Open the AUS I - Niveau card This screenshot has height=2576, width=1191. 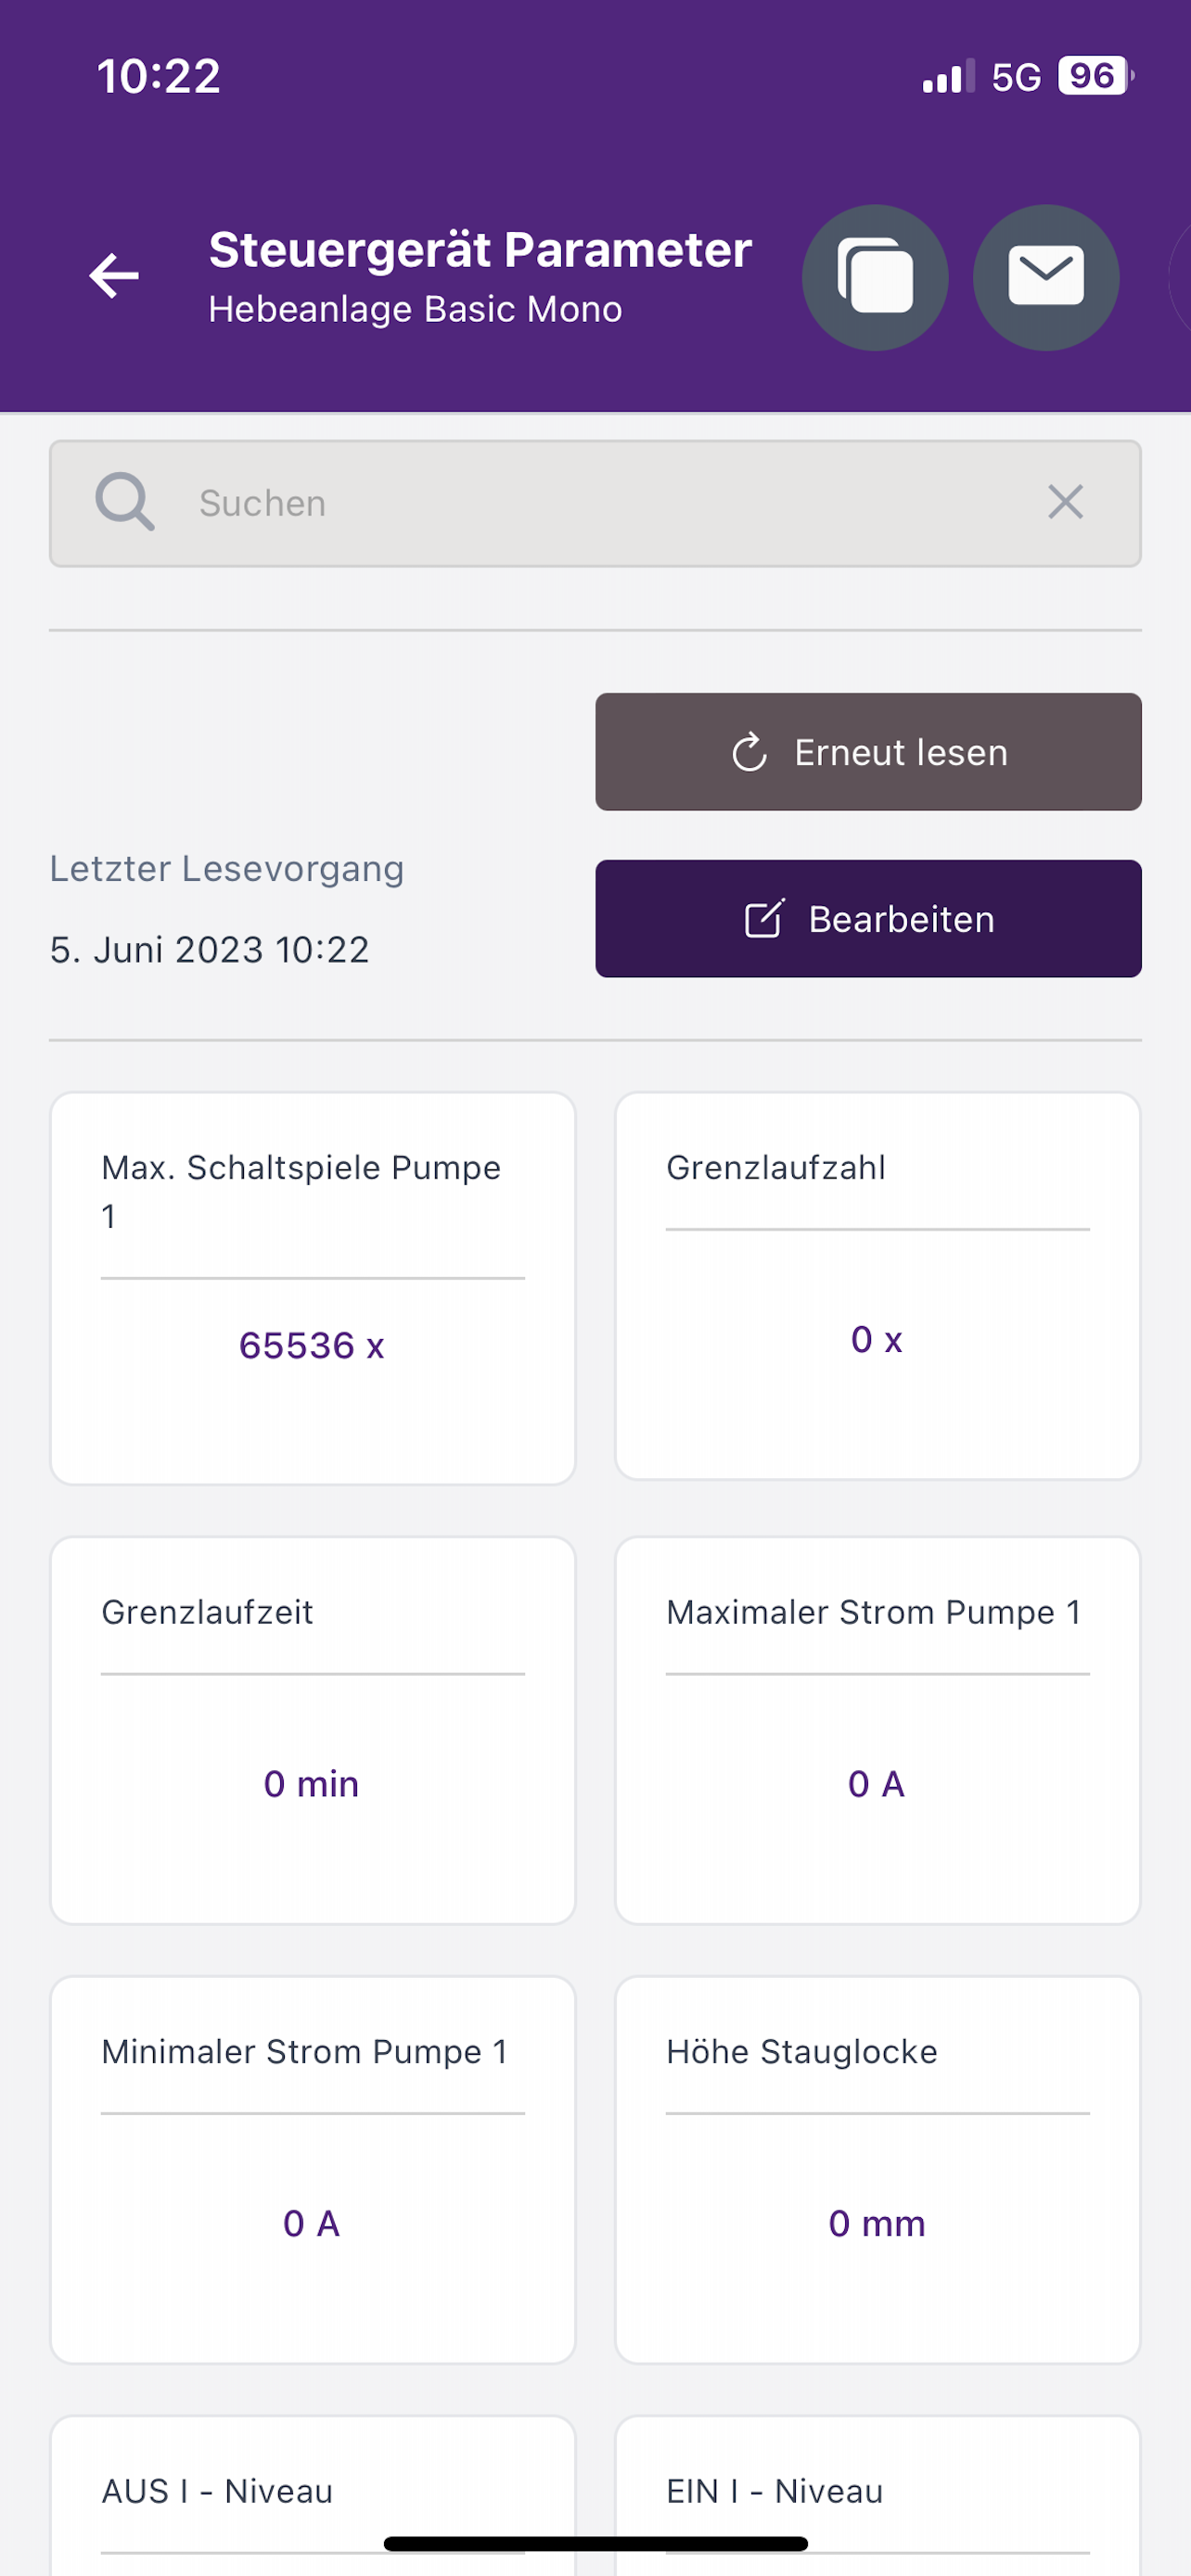click(313, 2496)
